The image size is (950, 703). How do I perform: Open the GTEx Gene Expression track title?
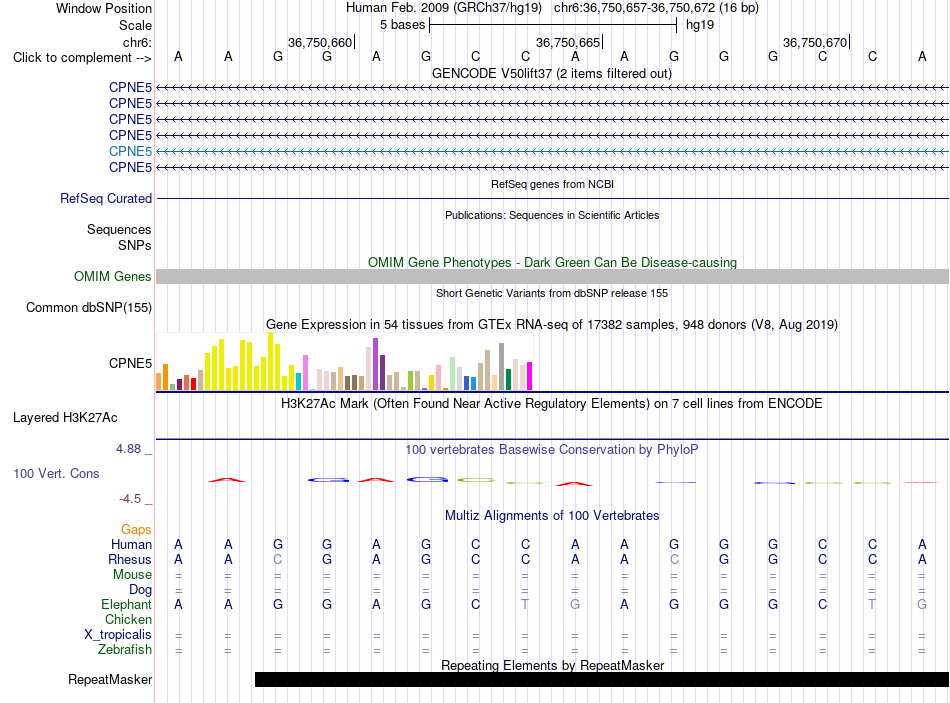tap(552, 324)
